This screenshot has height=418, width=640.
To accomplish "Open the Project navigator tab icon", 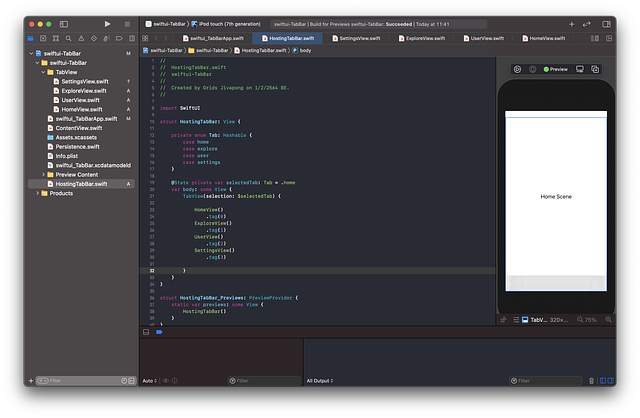I will point(31,38).
